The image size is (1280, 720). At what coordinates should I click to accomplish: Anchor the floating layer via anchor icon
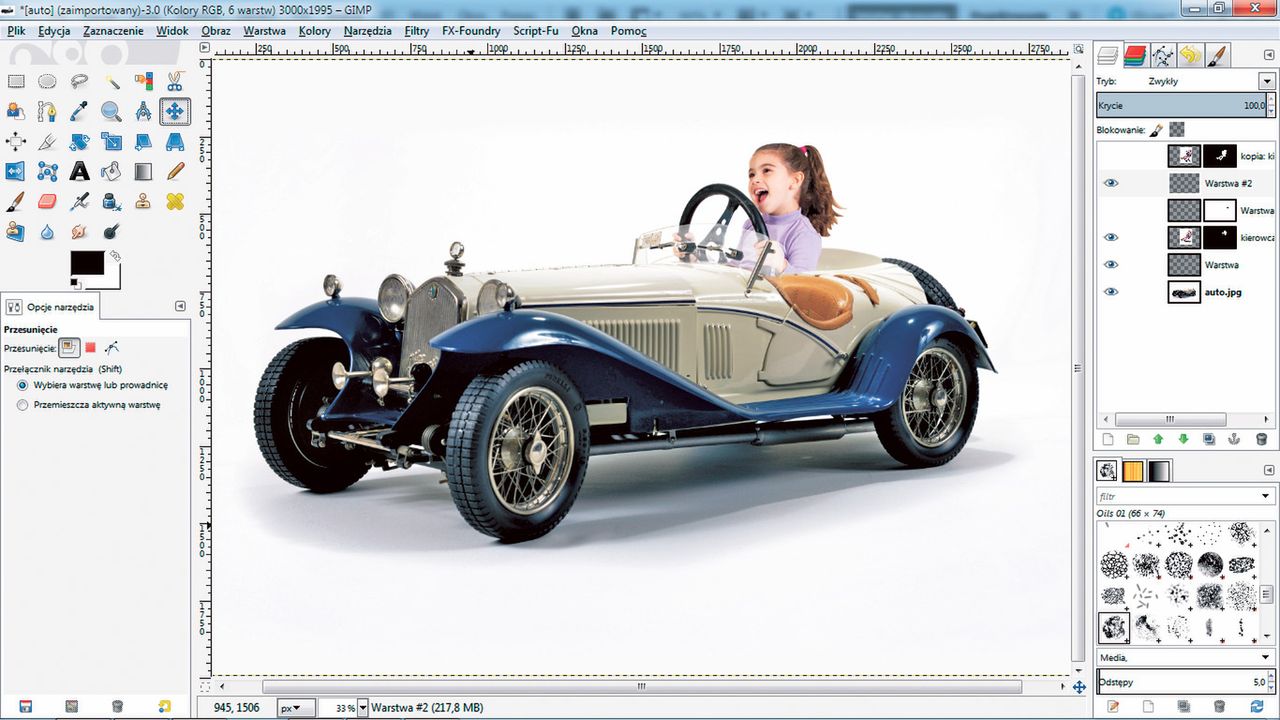pos(1235,439)
